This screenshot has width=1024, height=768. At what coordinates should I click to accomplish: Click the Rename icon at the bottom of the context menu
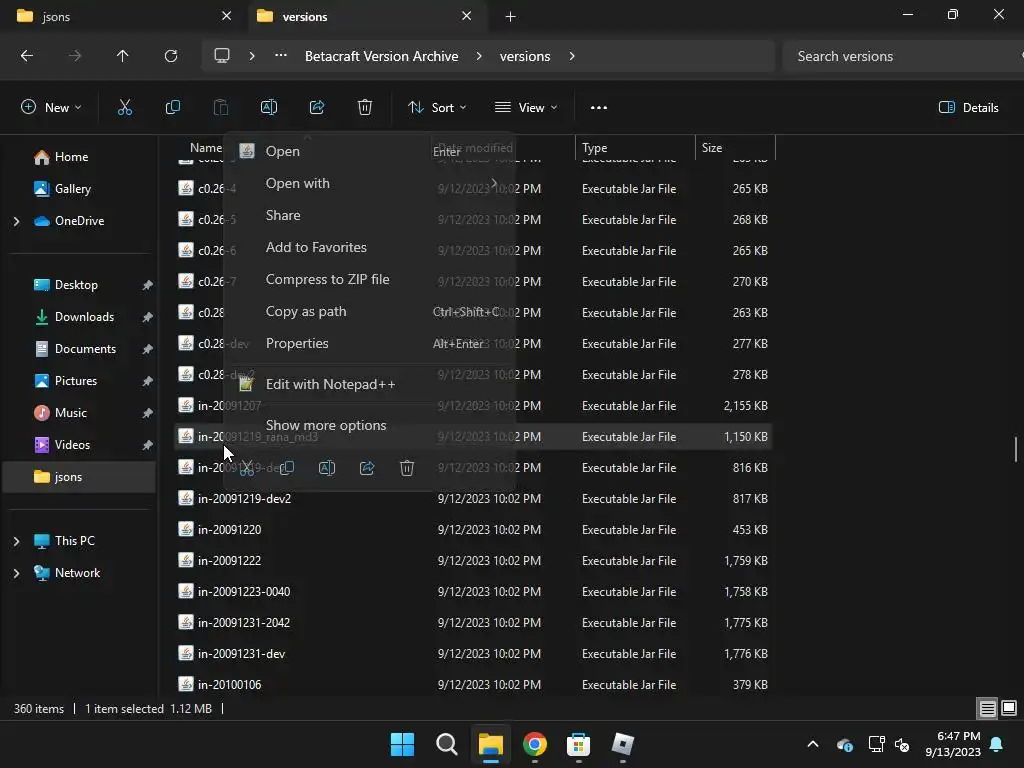pos(327,468)
